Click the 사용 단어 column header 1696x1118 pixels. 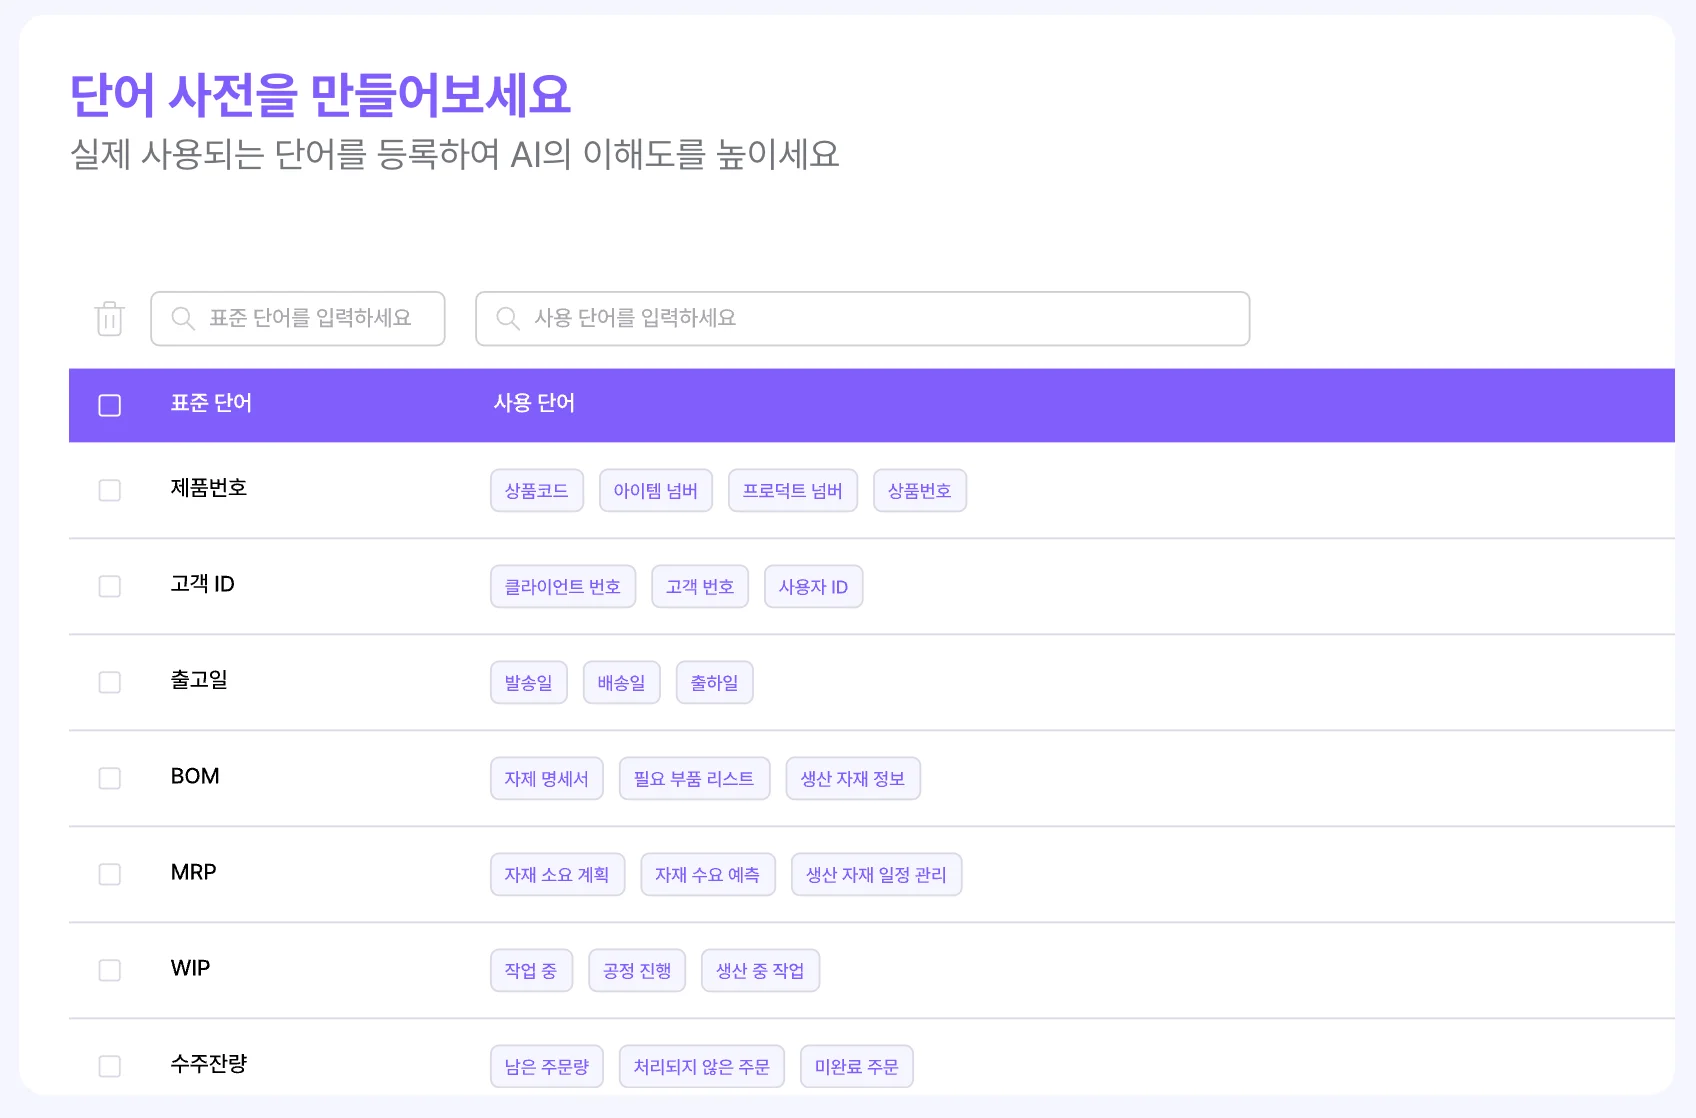point(534,403)
